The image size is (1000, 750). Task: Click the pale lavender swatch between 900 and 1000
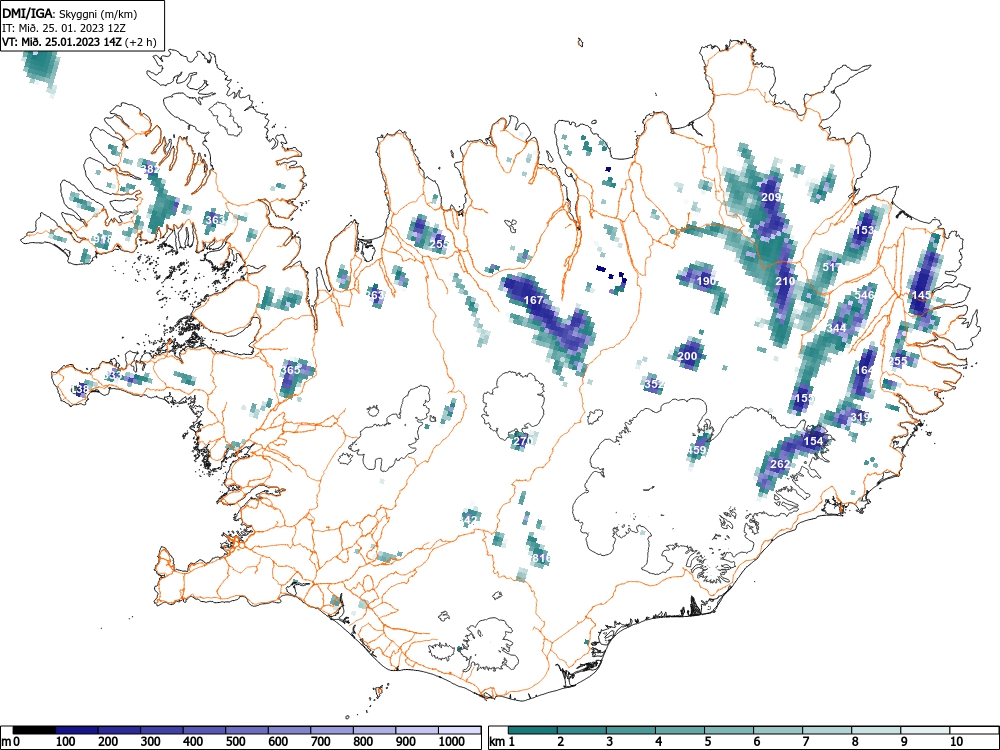tap(417, 730)
